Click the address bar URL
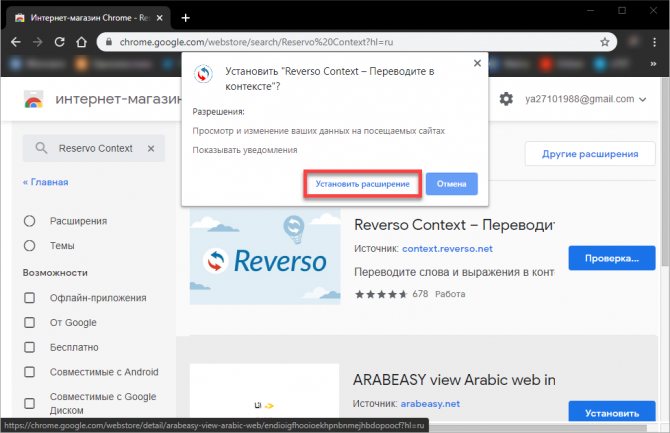Screen dimensions: 670x433 pyautogui.click(x=256, y=42)
